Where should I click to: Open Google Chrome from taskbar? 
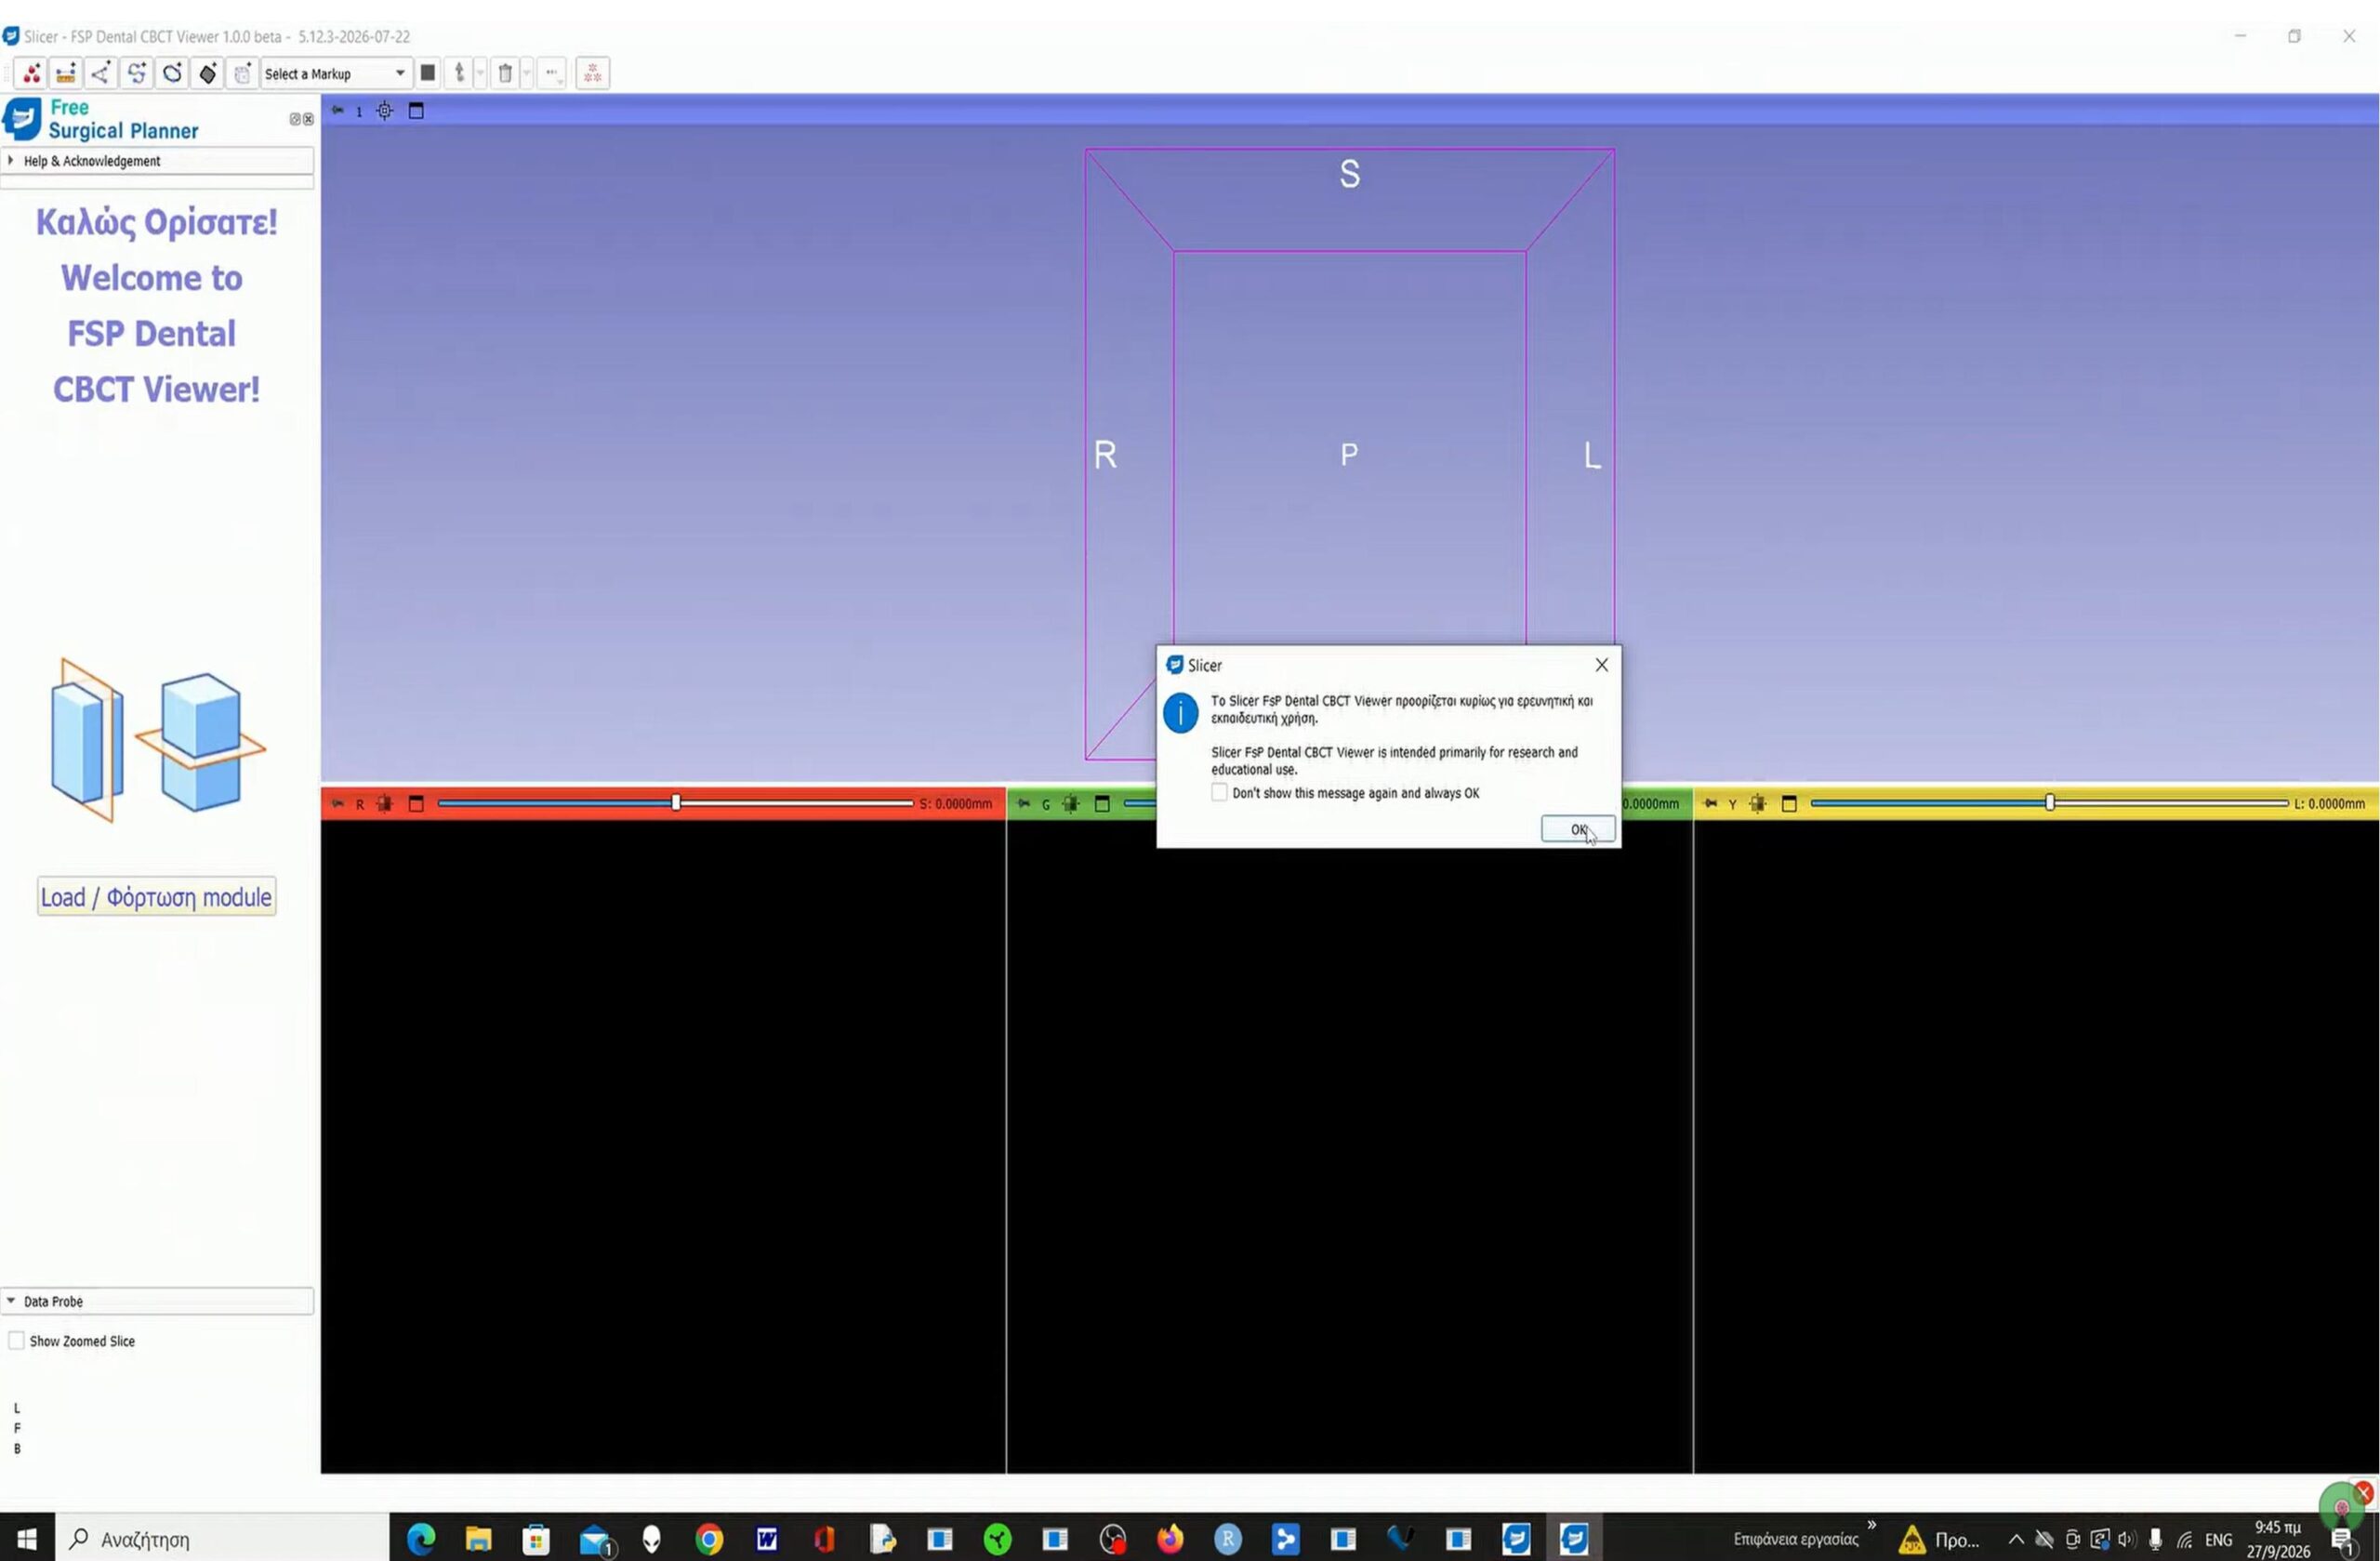(x=709, y=1538)
